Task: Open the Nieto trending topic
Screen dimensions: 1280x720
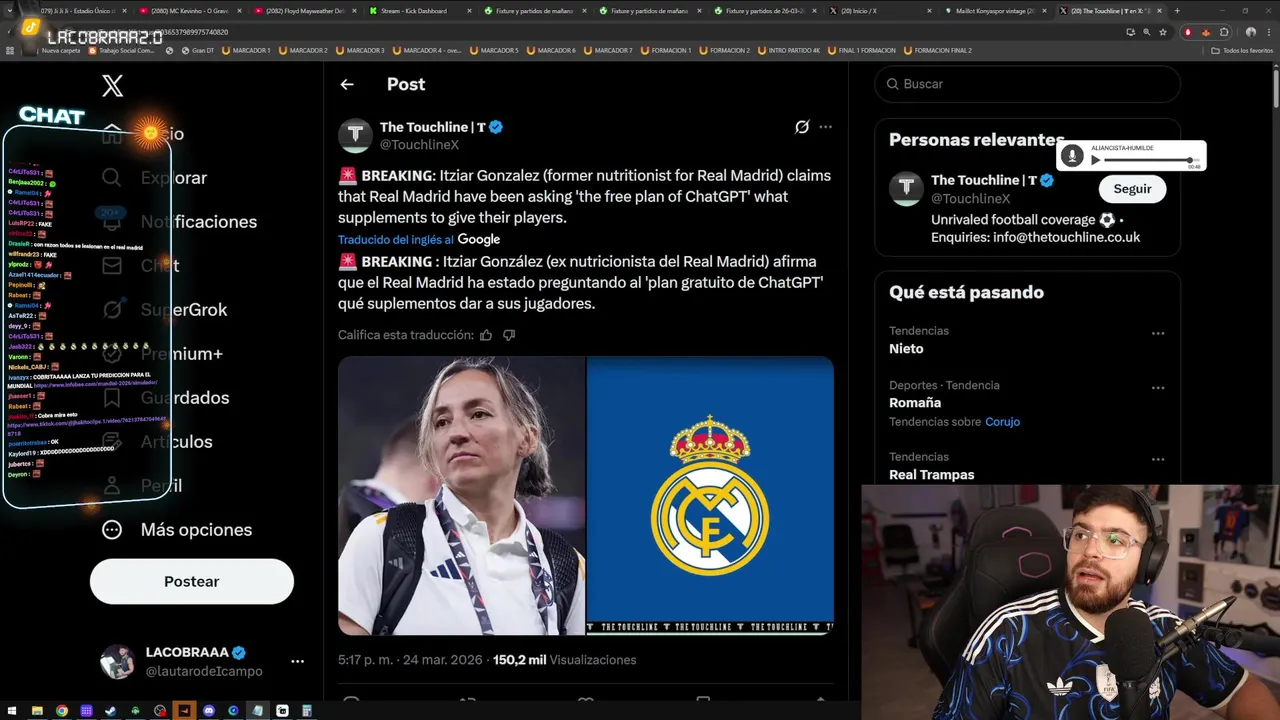Action: (906, 349)
